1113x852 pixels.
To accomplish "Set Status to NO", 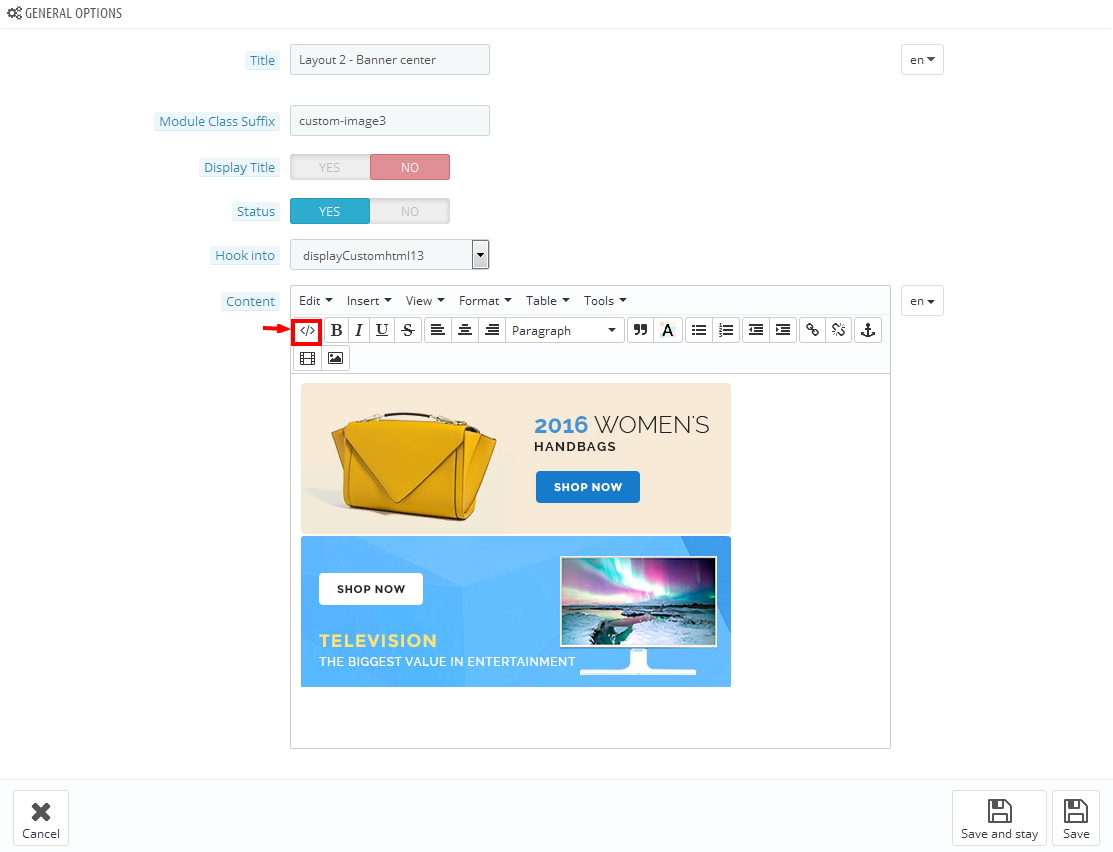I will (410, 212).
